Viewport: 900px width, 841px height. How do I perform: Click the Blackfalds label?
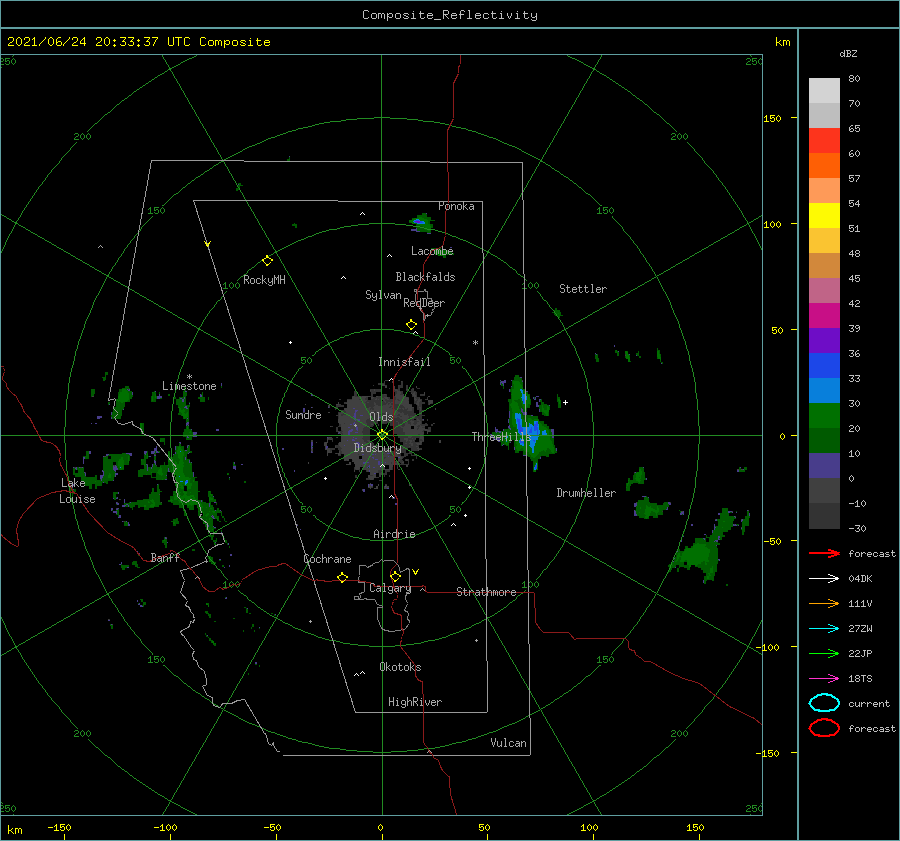click(425, 277)
